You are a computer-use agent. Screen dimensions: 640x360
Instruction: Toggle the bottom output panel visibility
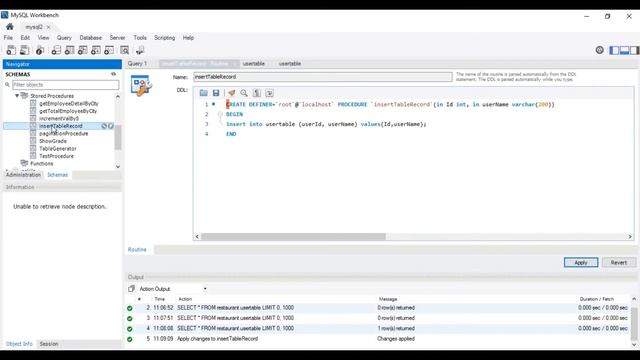[624, 50]
